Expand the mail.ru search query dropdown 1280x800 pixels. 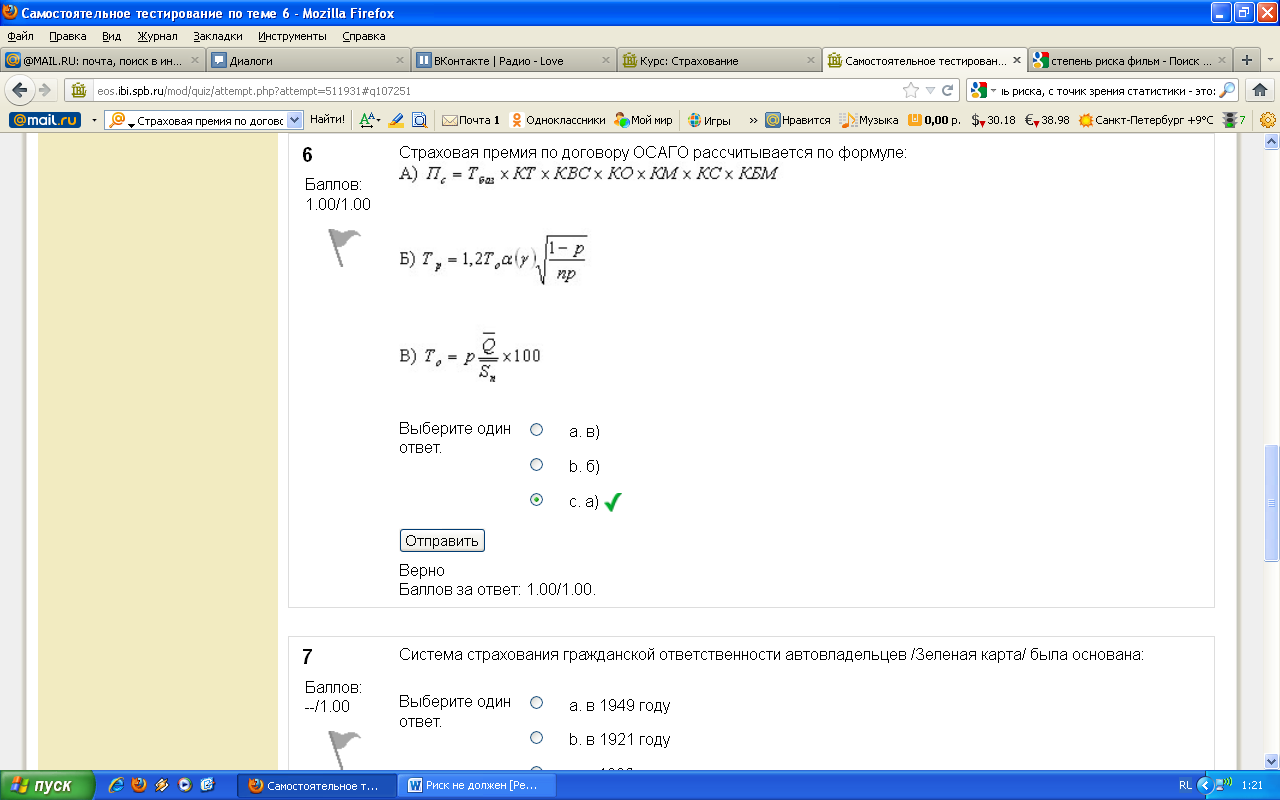pos(294,120)
